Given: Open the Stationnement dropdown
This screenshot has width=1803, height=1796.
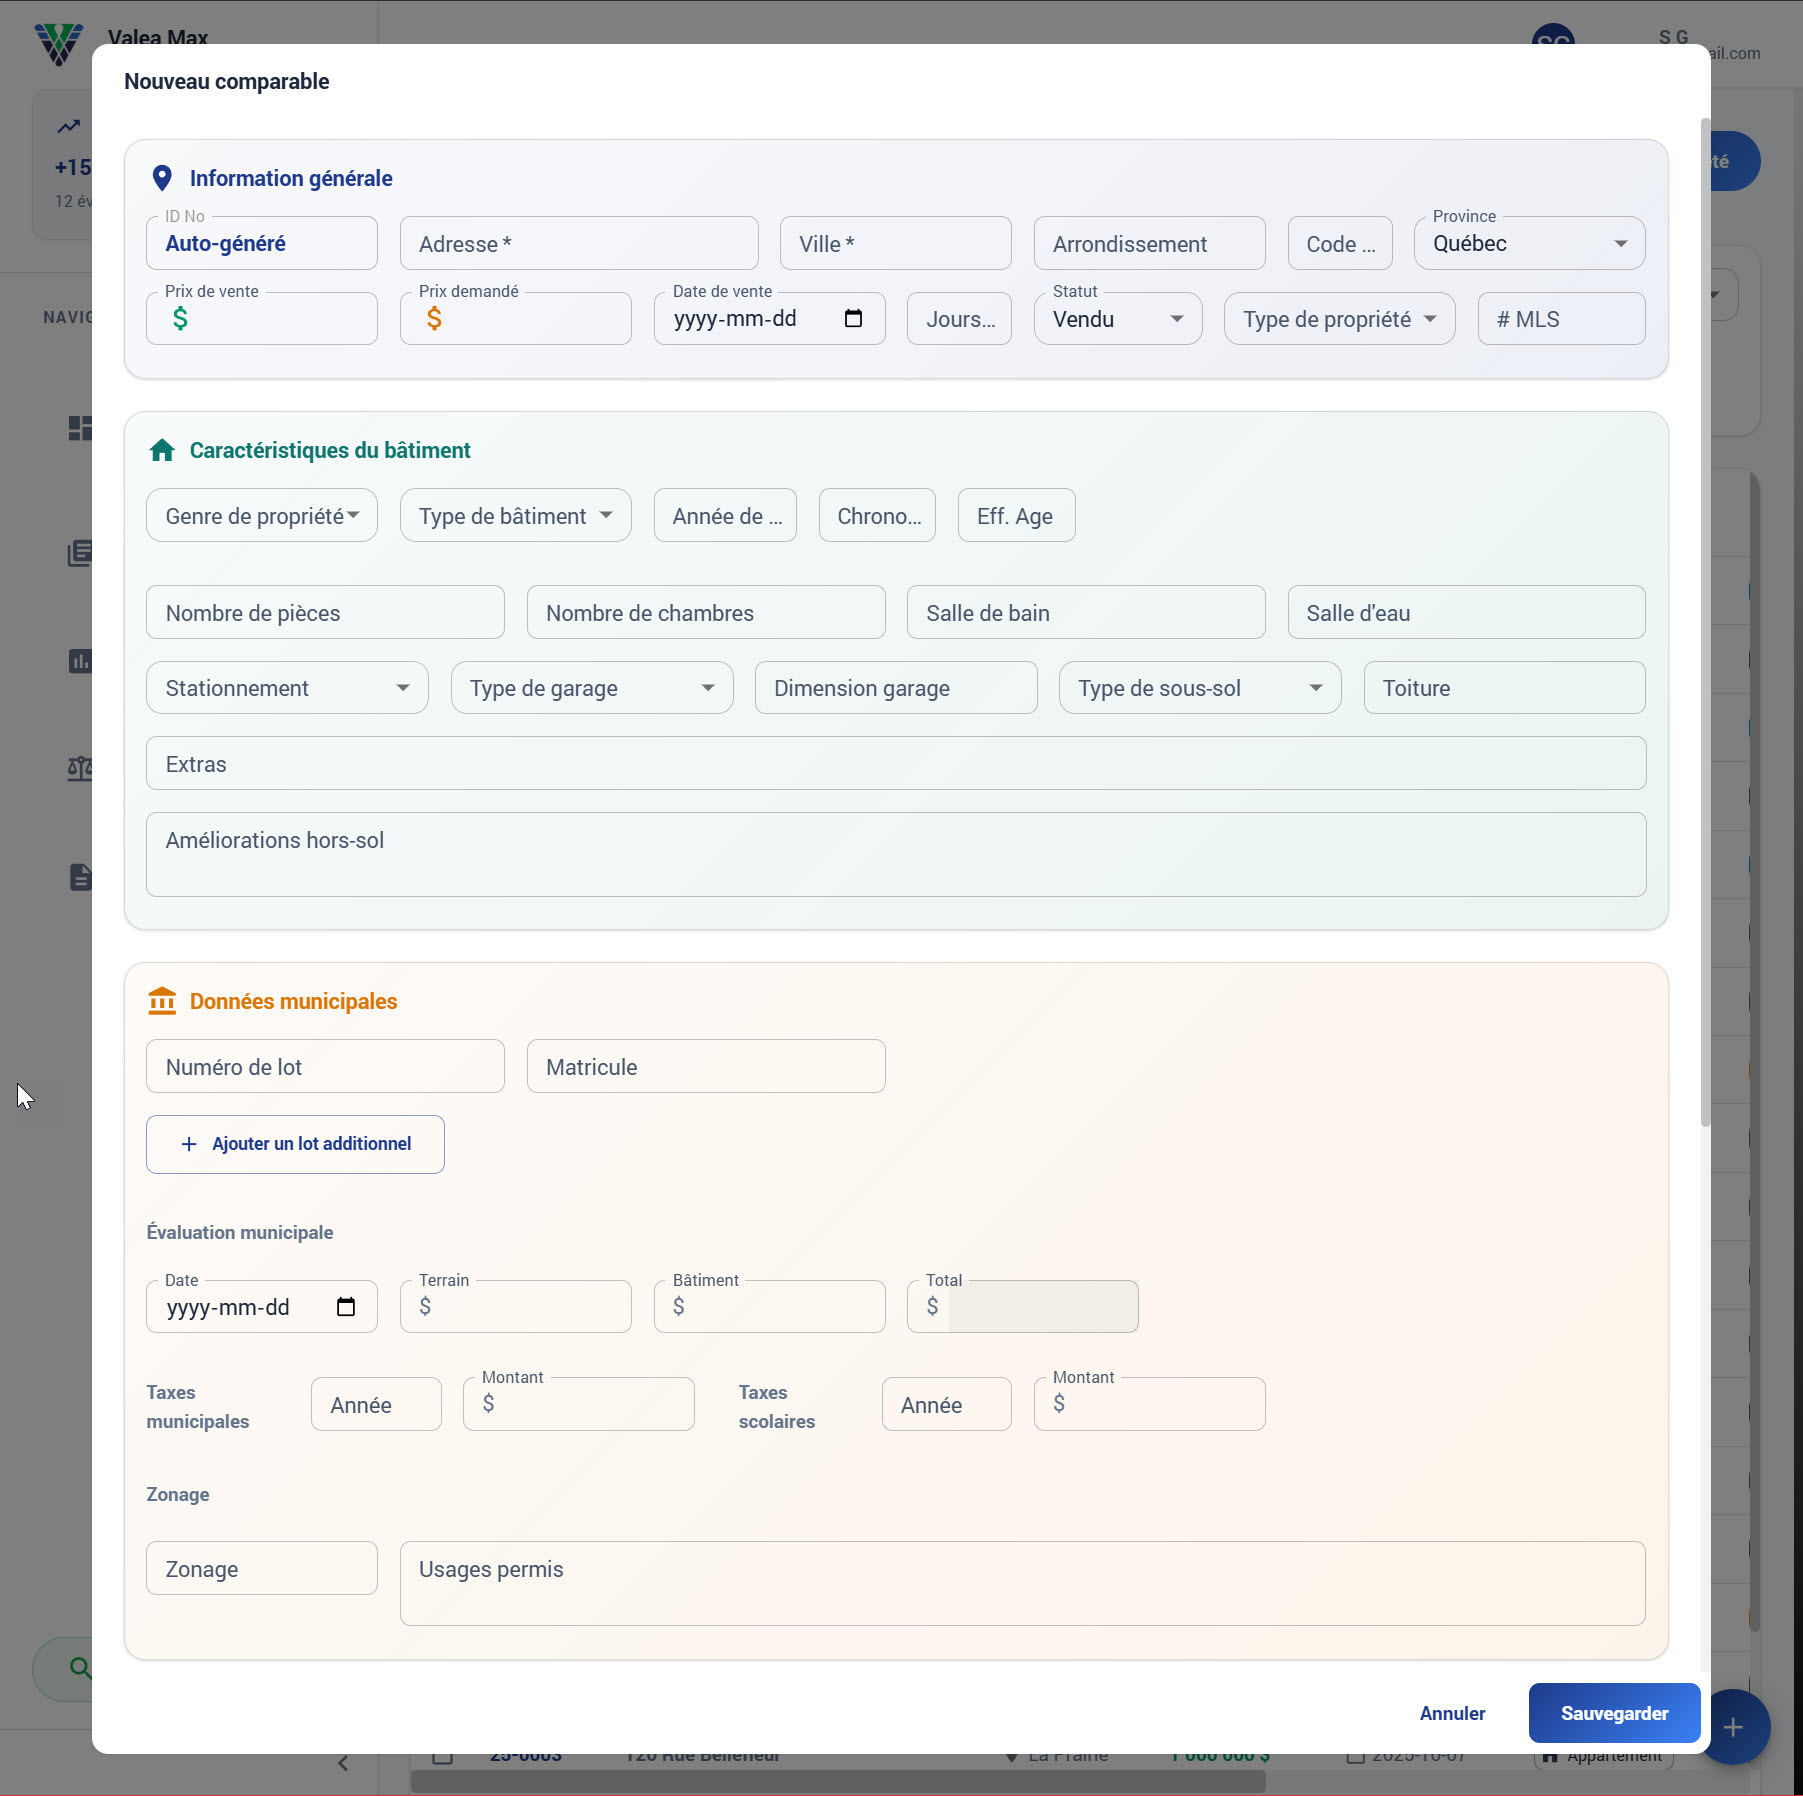Looking at the screenshot, I should [287, 688].
